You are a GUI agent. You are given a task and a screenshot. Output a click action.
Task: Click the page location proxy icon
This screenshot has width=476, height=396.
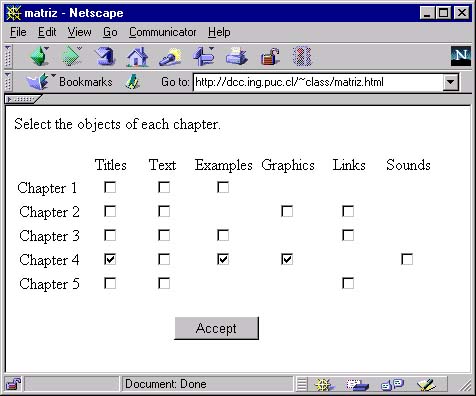(132, 82)
